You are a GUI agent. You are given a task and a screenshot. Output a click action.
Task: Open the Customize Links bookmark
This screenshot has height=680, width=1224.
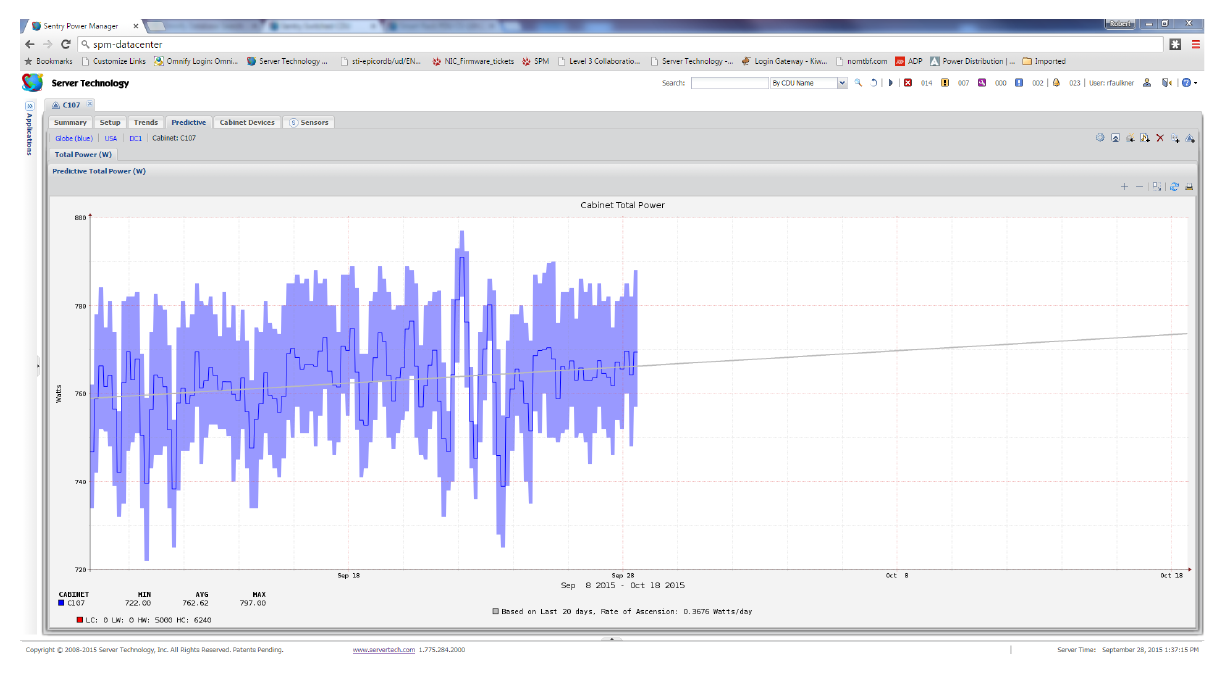(114, 61)
